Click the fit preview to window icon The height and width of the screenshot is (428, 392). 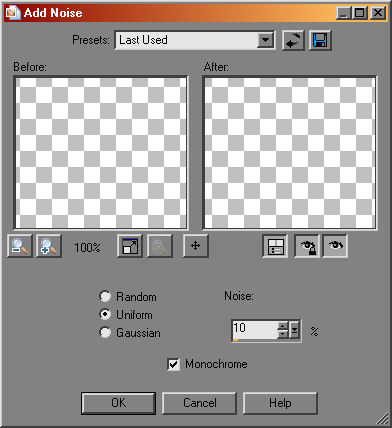(130, 246)
